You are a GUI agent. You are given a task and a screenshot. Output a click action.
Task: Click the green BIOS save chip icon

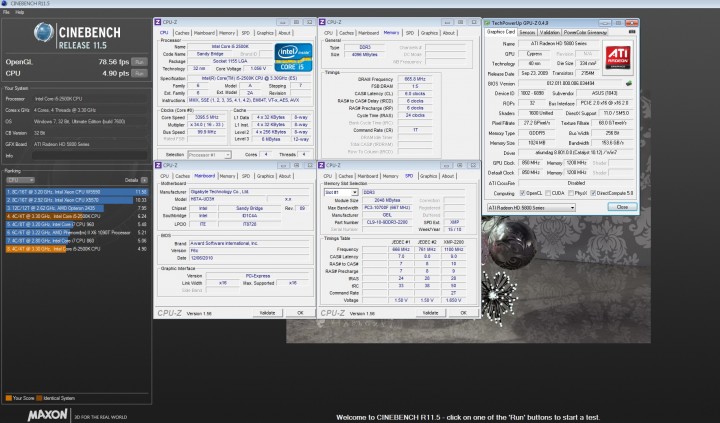coord(629,84)
